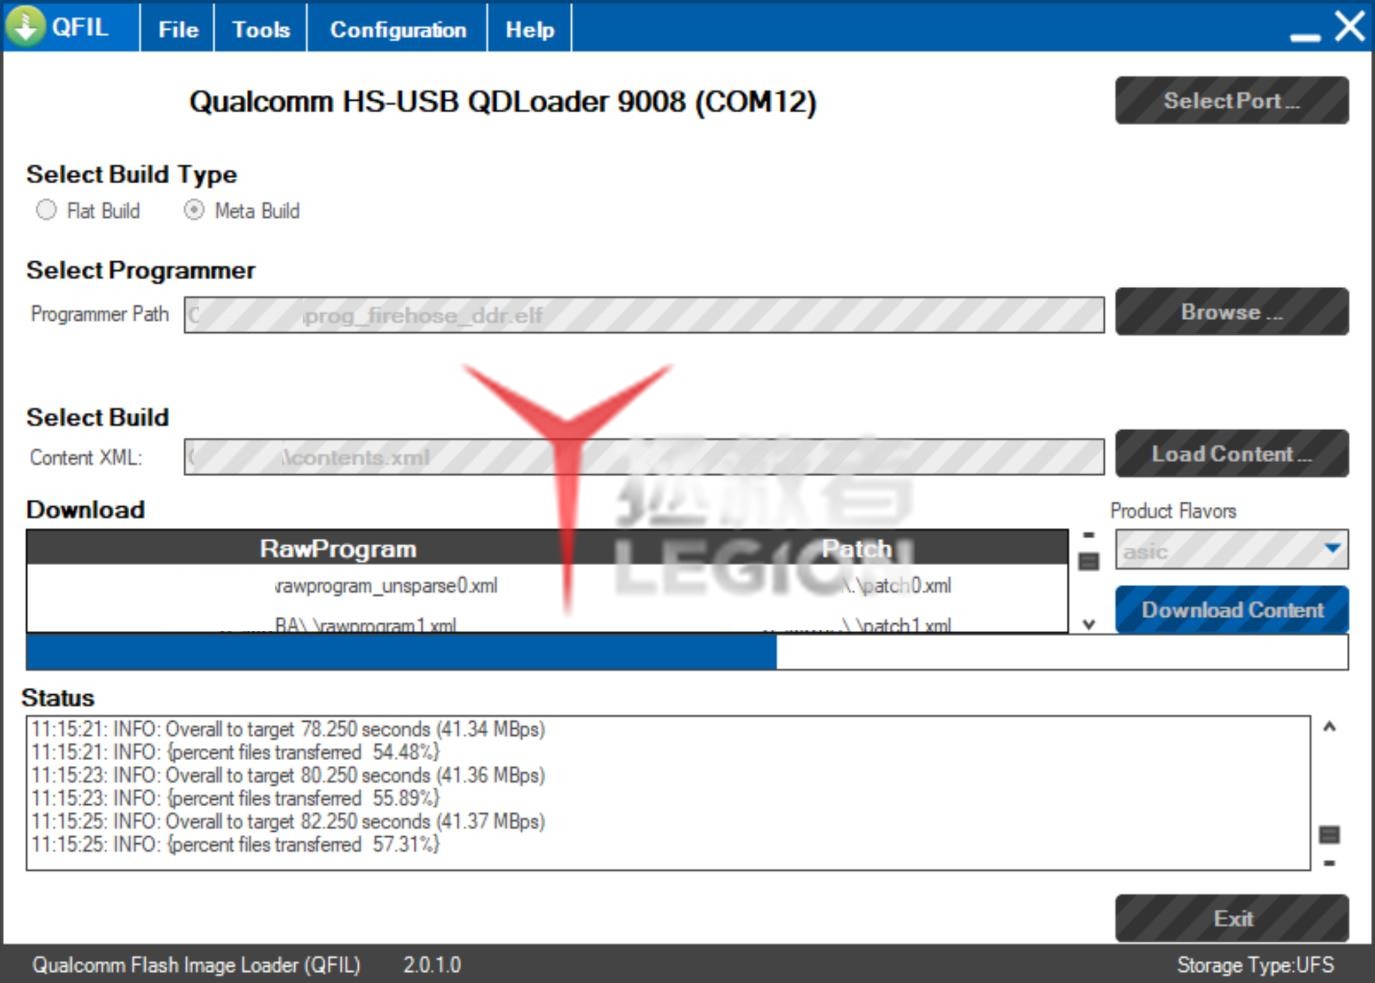Select the patch1.xml cell

click(x=857, y=624)
